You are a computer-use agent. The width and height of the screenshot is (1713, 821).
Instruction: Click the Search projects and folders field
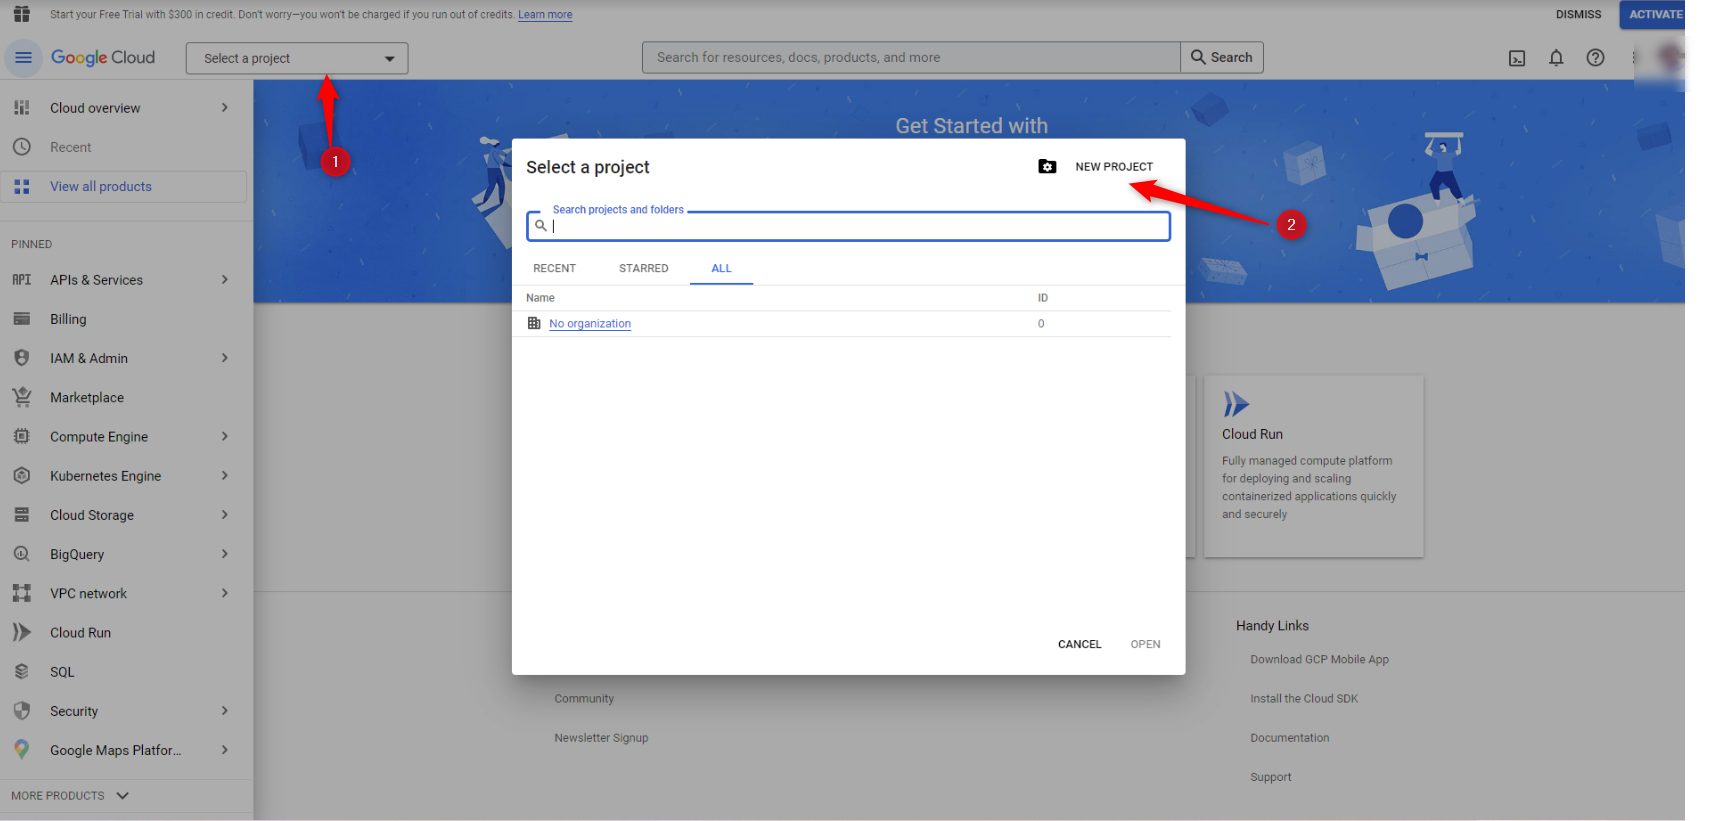pos(858,226)
